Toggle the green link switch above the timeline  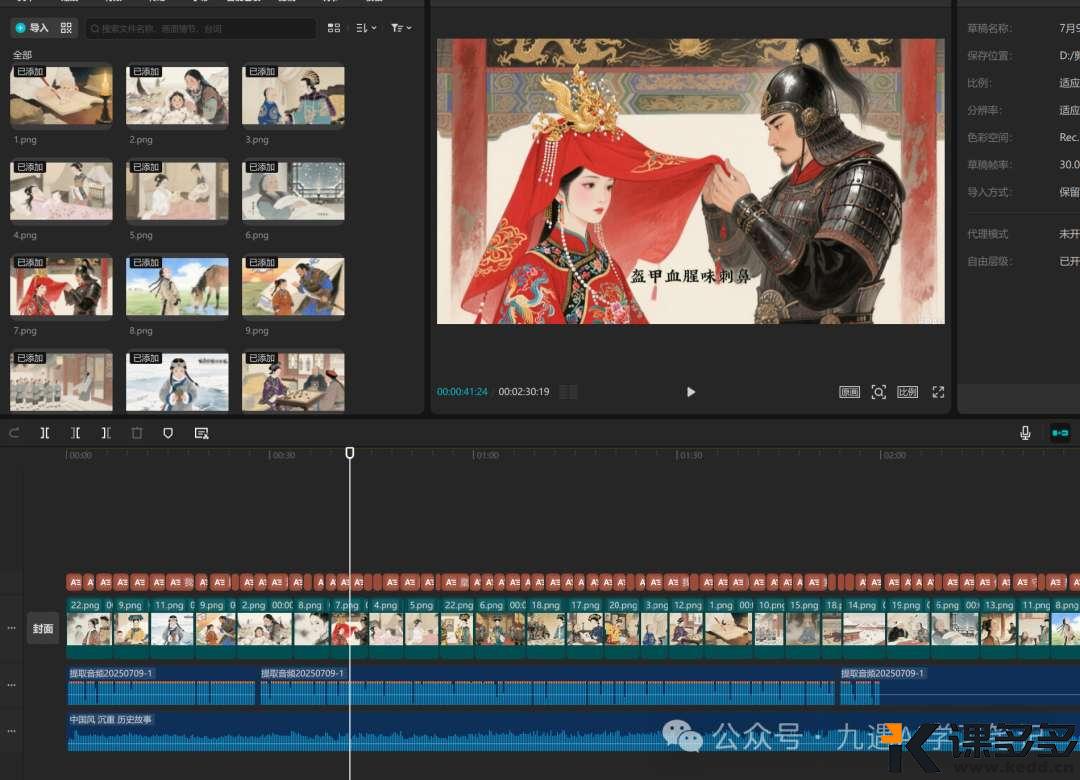(x=1060, y=433)
